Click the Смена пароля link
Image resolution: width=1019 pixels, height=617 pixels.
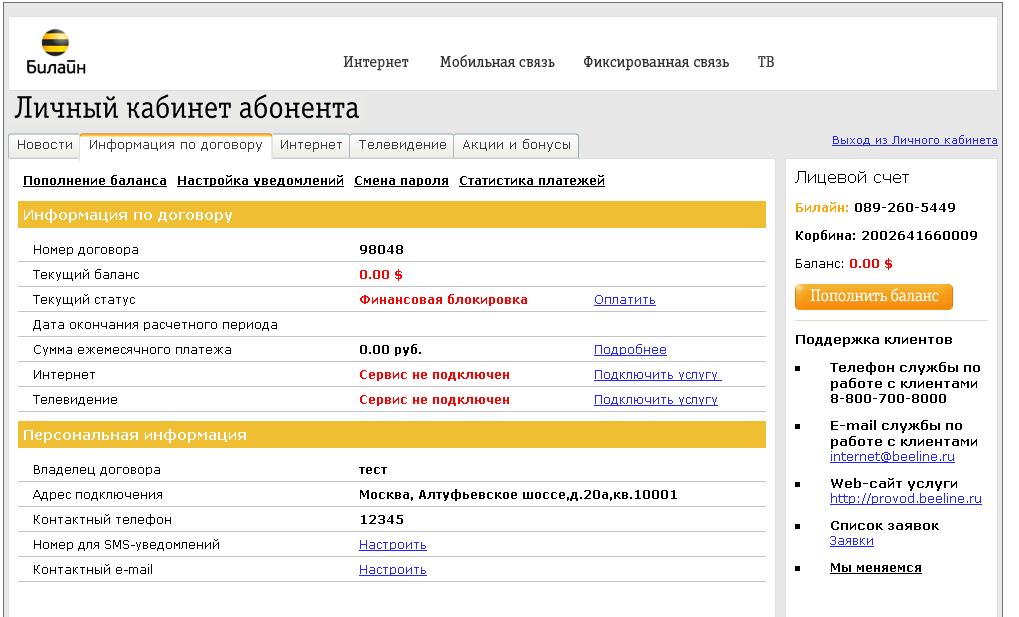click(x=402, y=181)
